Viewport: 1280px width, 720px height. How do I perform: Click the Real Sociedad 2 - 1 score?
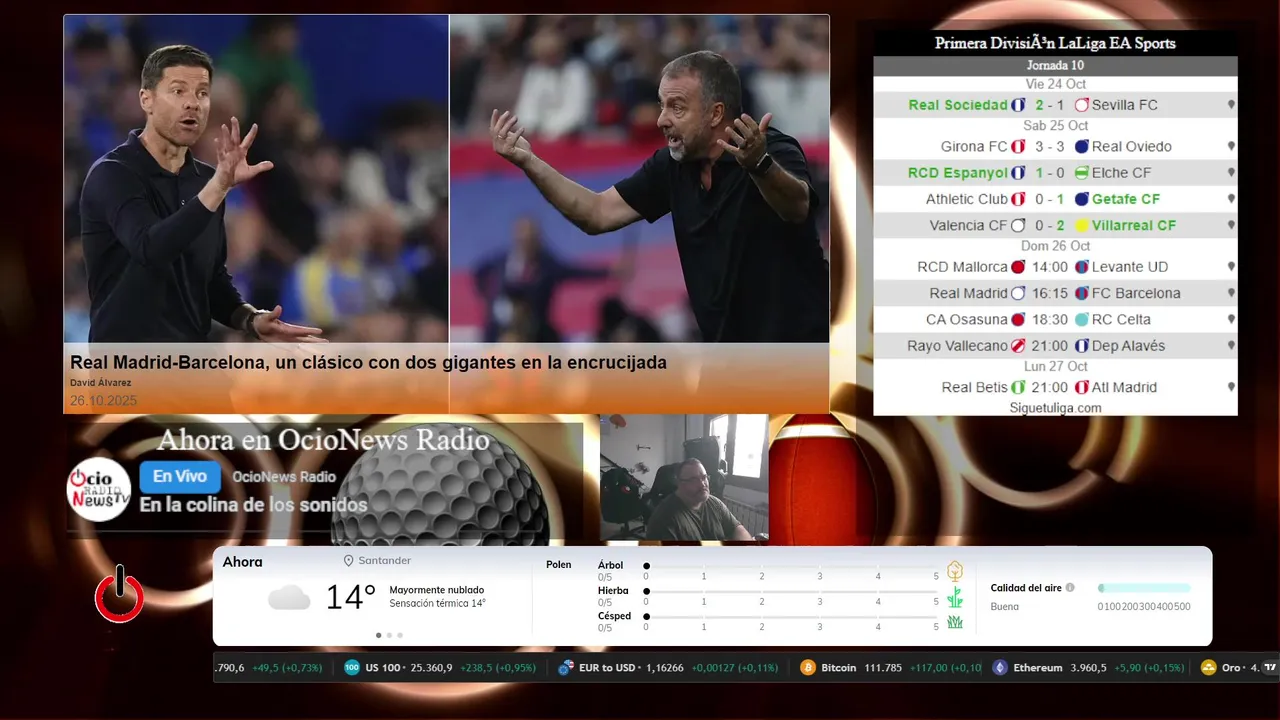coord(1049,105)
